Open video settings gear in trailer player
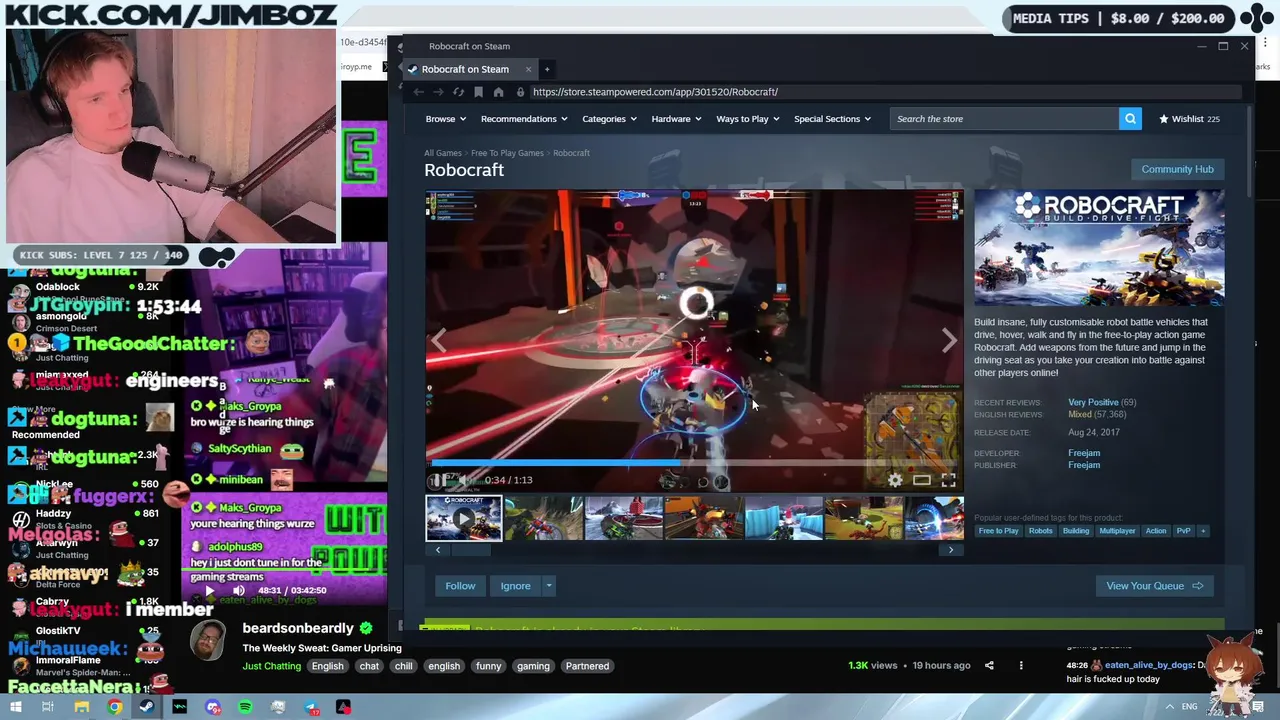The width and height of the screenshot is (1280, 720). coord(895,480)
